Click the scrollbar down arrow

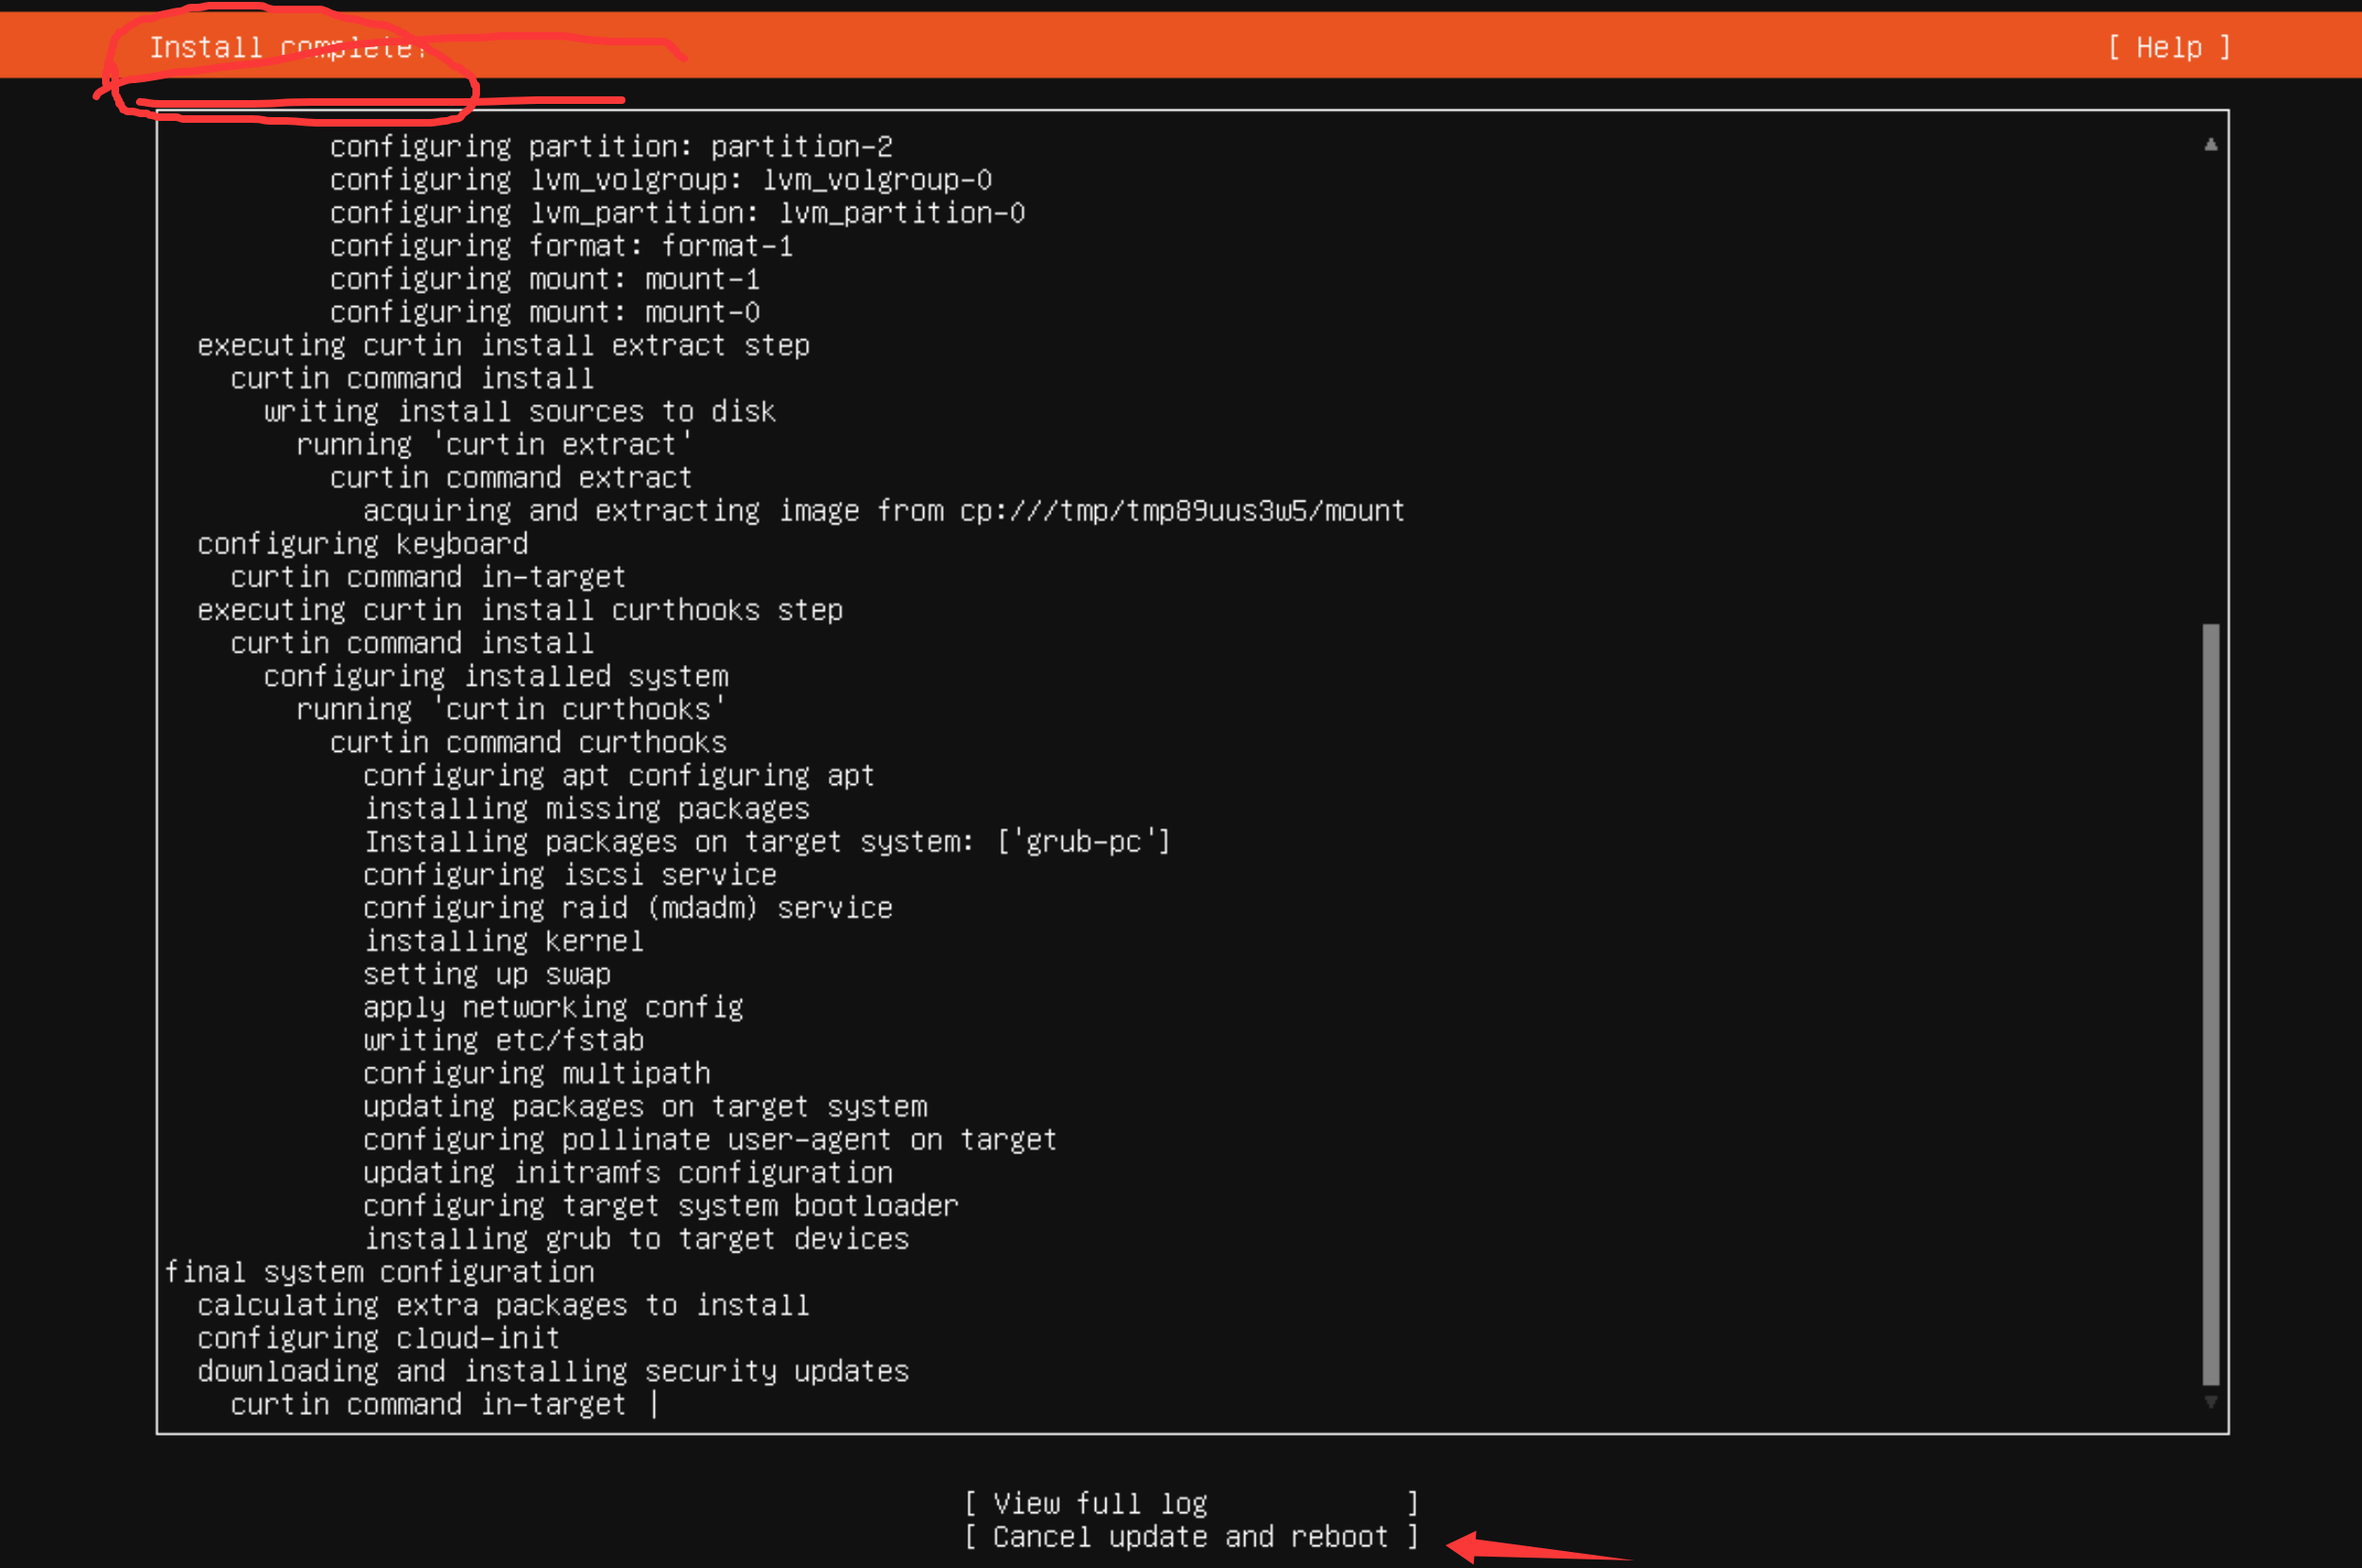(2210, 1402)
